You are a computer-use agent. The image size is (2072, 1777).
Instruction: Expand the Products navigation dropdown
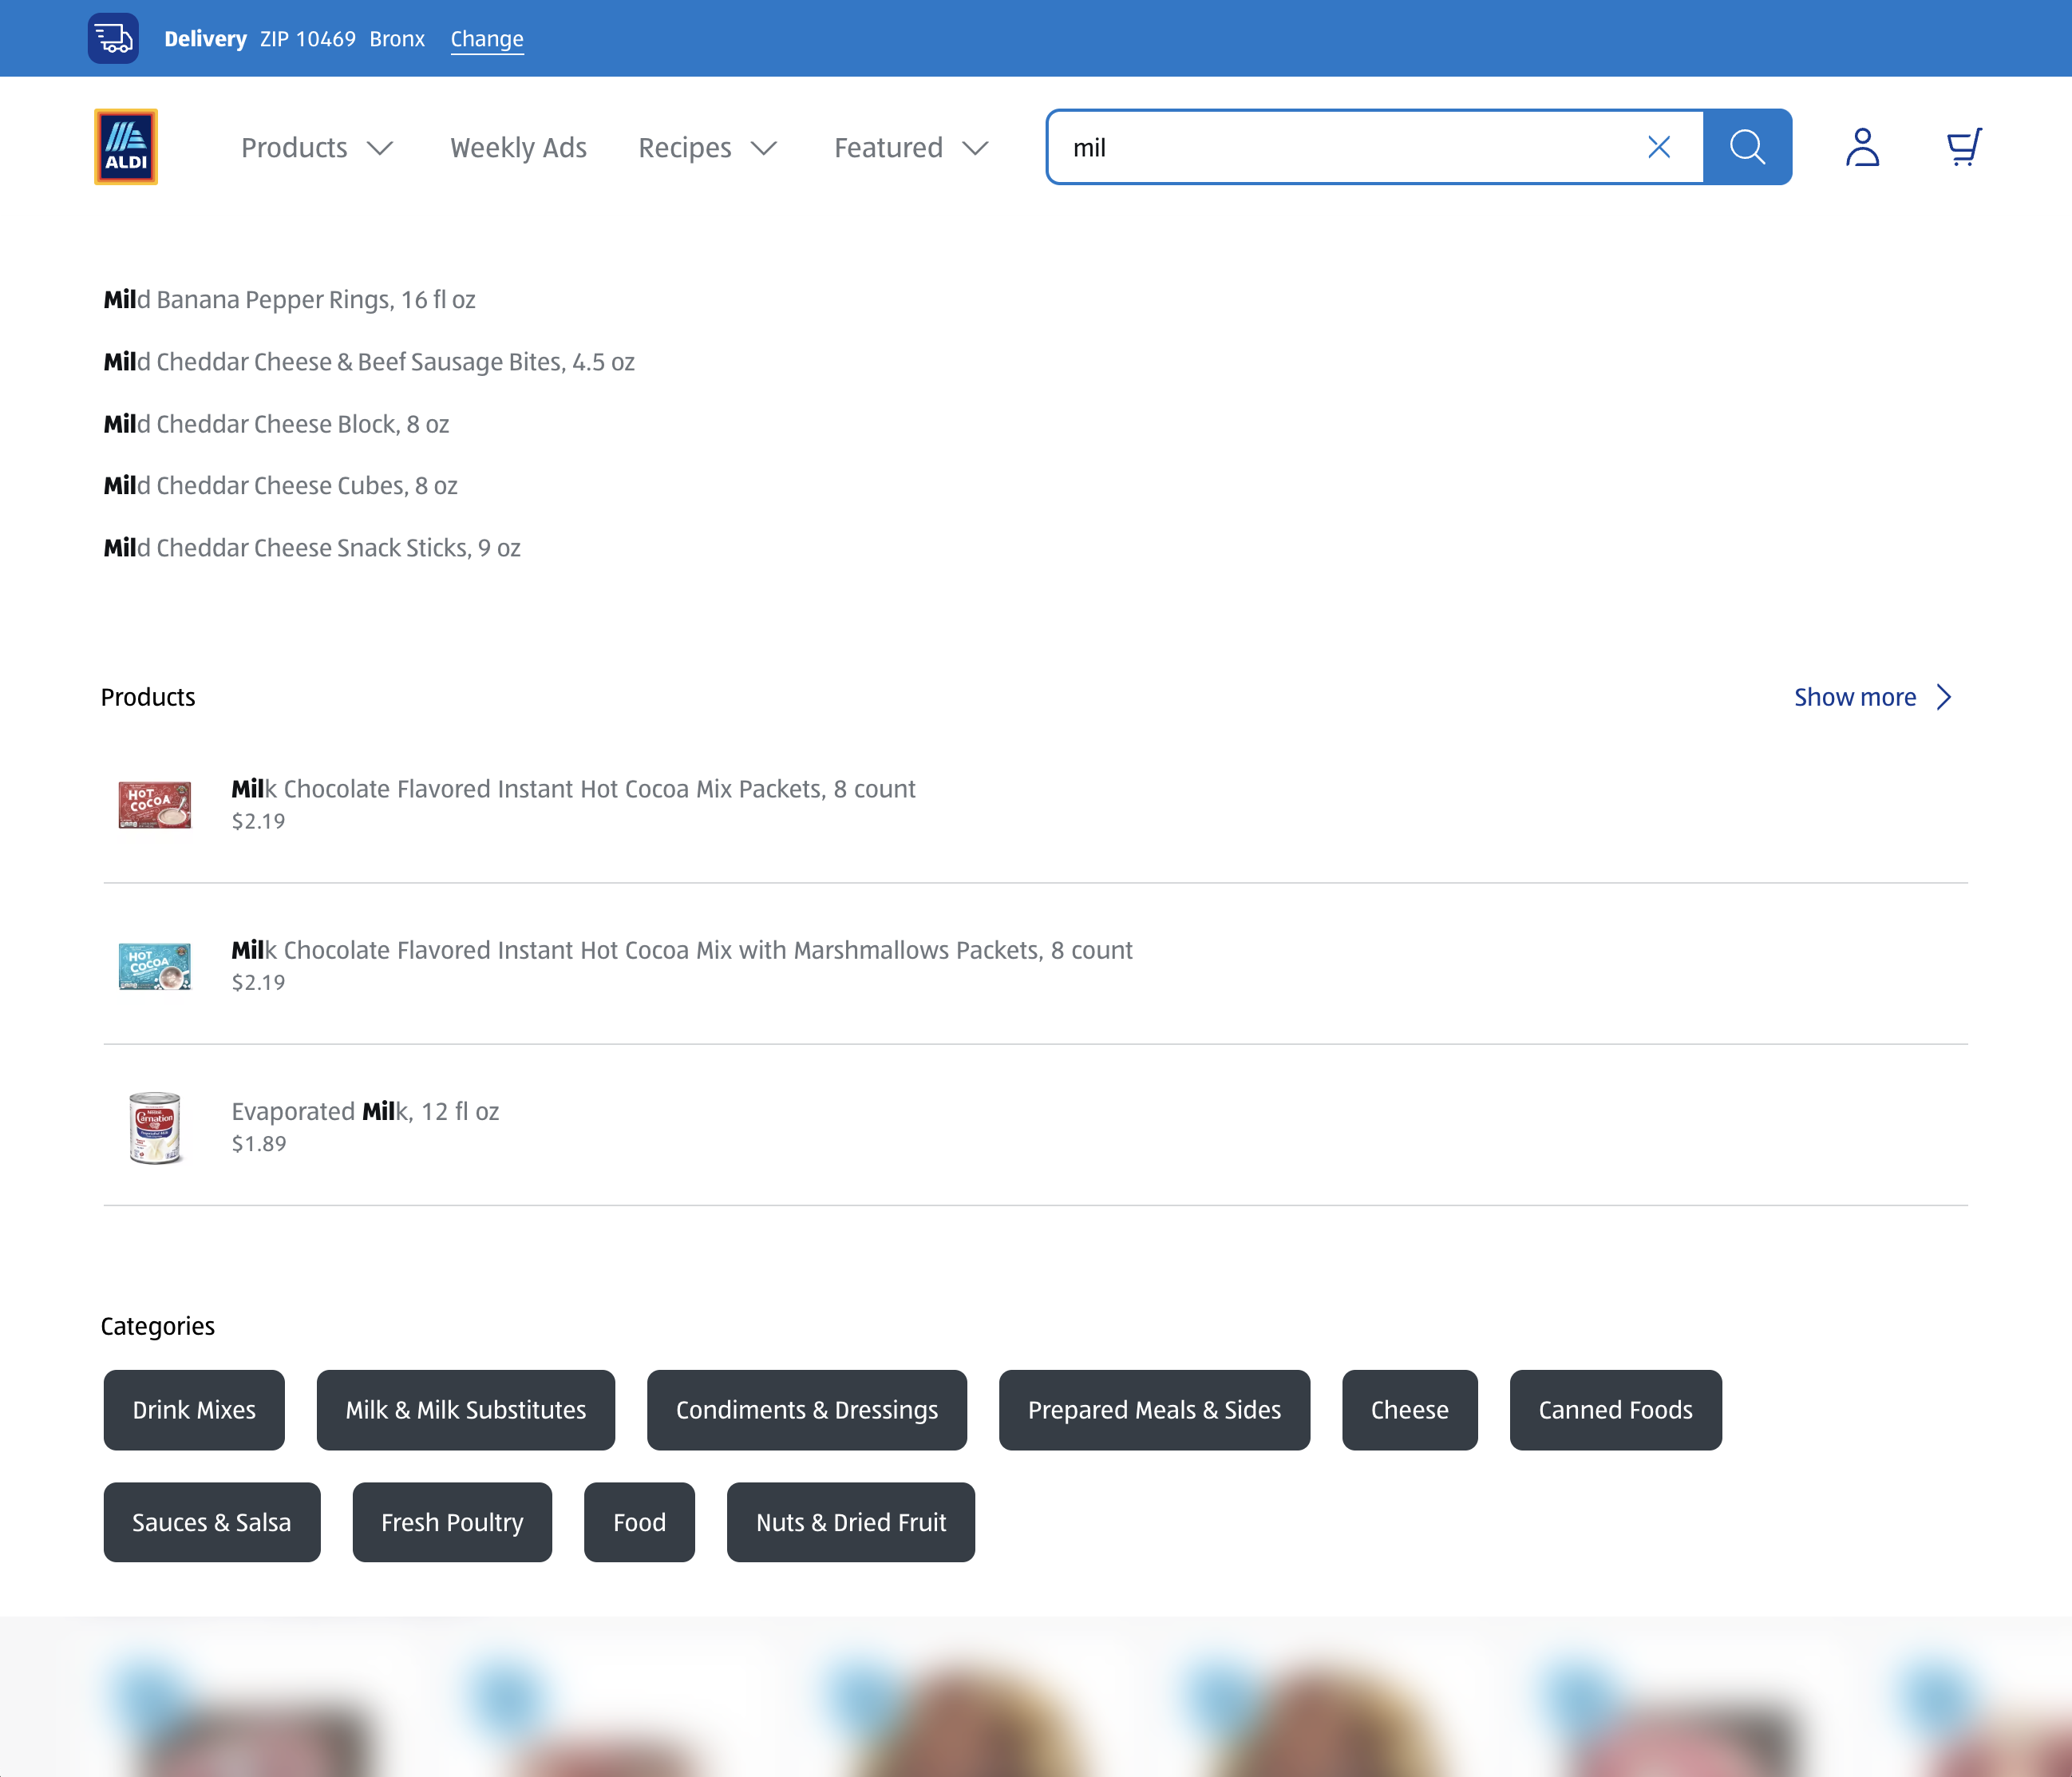316,147
